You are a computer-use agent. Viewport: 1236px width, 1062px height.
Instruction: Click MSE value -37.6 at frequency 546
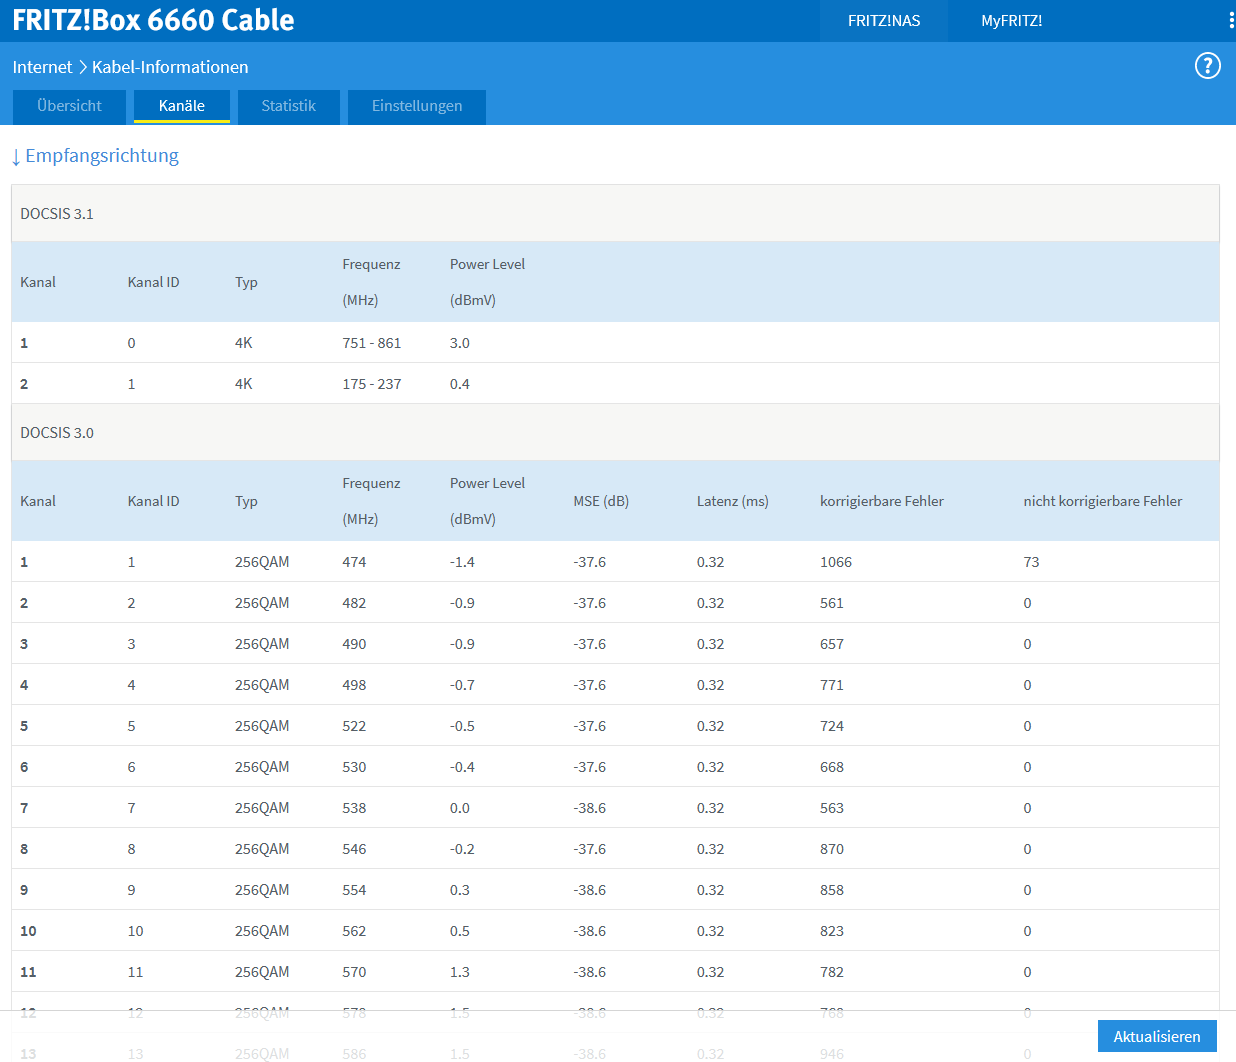point(590,849)
